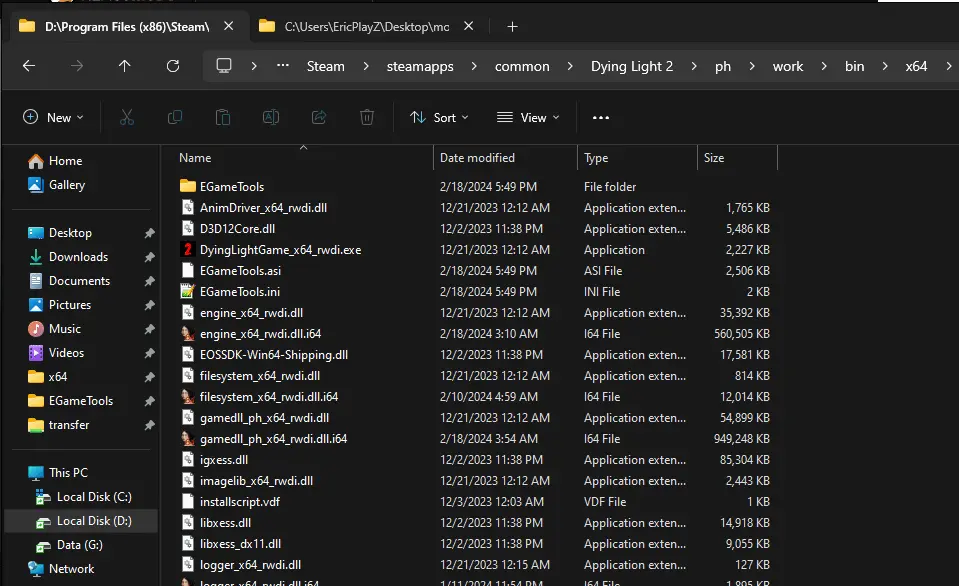Open the New item dropdown
Viewport: 959px width, 586px height.
click(x=53, y=117)
